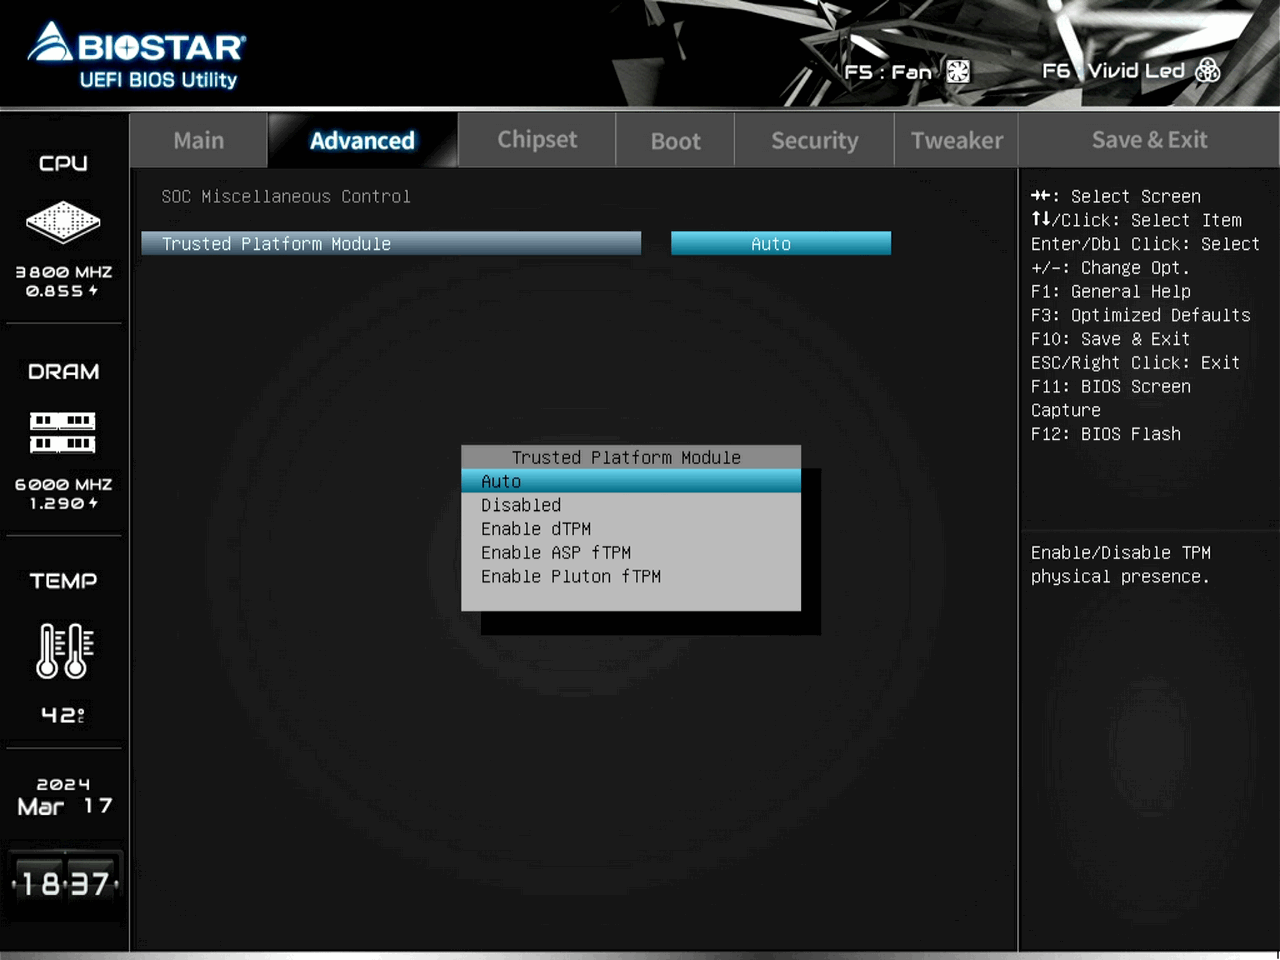This screenshot has width=1280, height=960.
Task: Click the date Mar 17
Action: click(x=64, y=806)
